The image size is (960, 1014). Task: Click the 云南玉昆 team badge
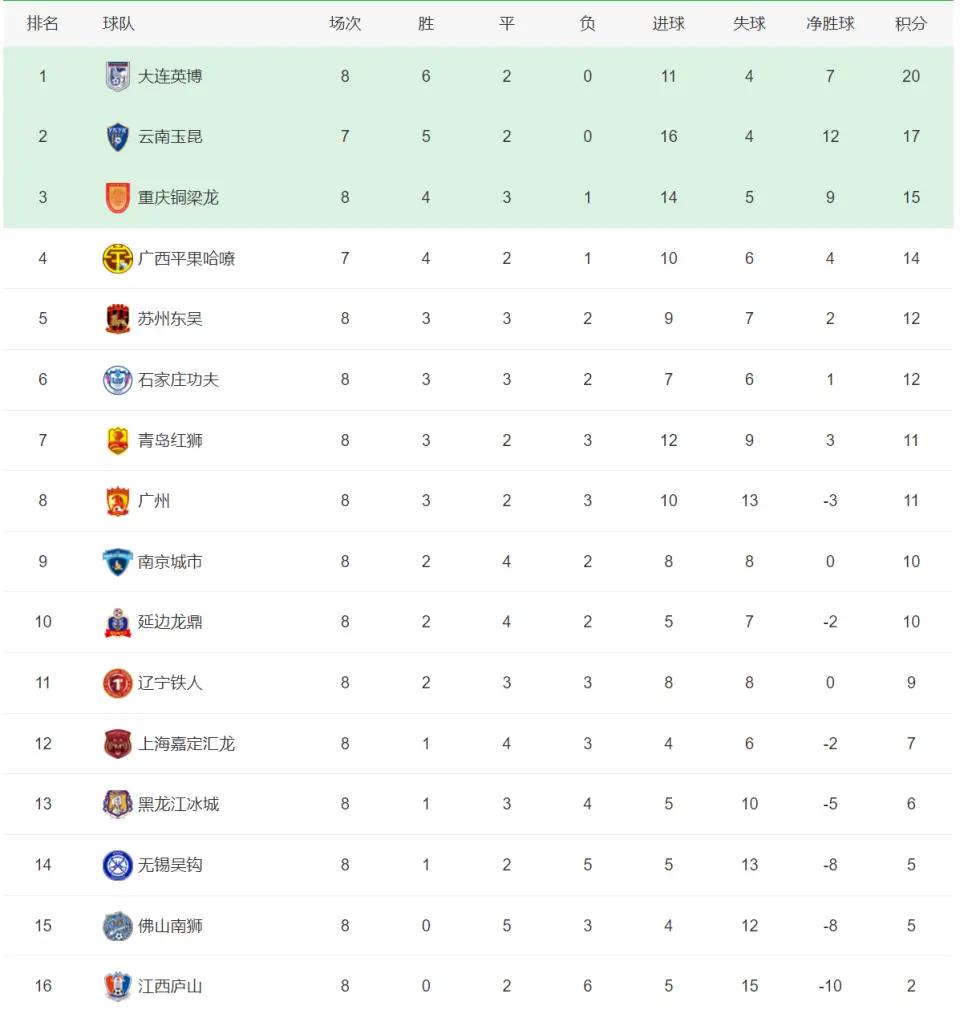click(x=118, y=136)
